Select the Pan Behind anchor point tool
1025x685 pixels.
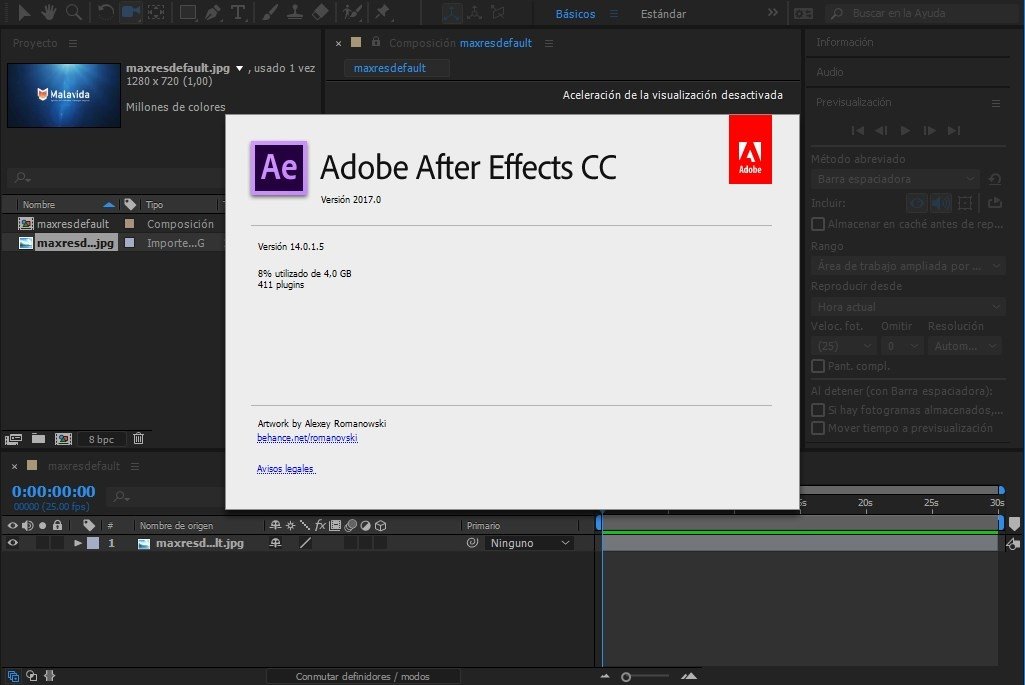pos(156,12)
